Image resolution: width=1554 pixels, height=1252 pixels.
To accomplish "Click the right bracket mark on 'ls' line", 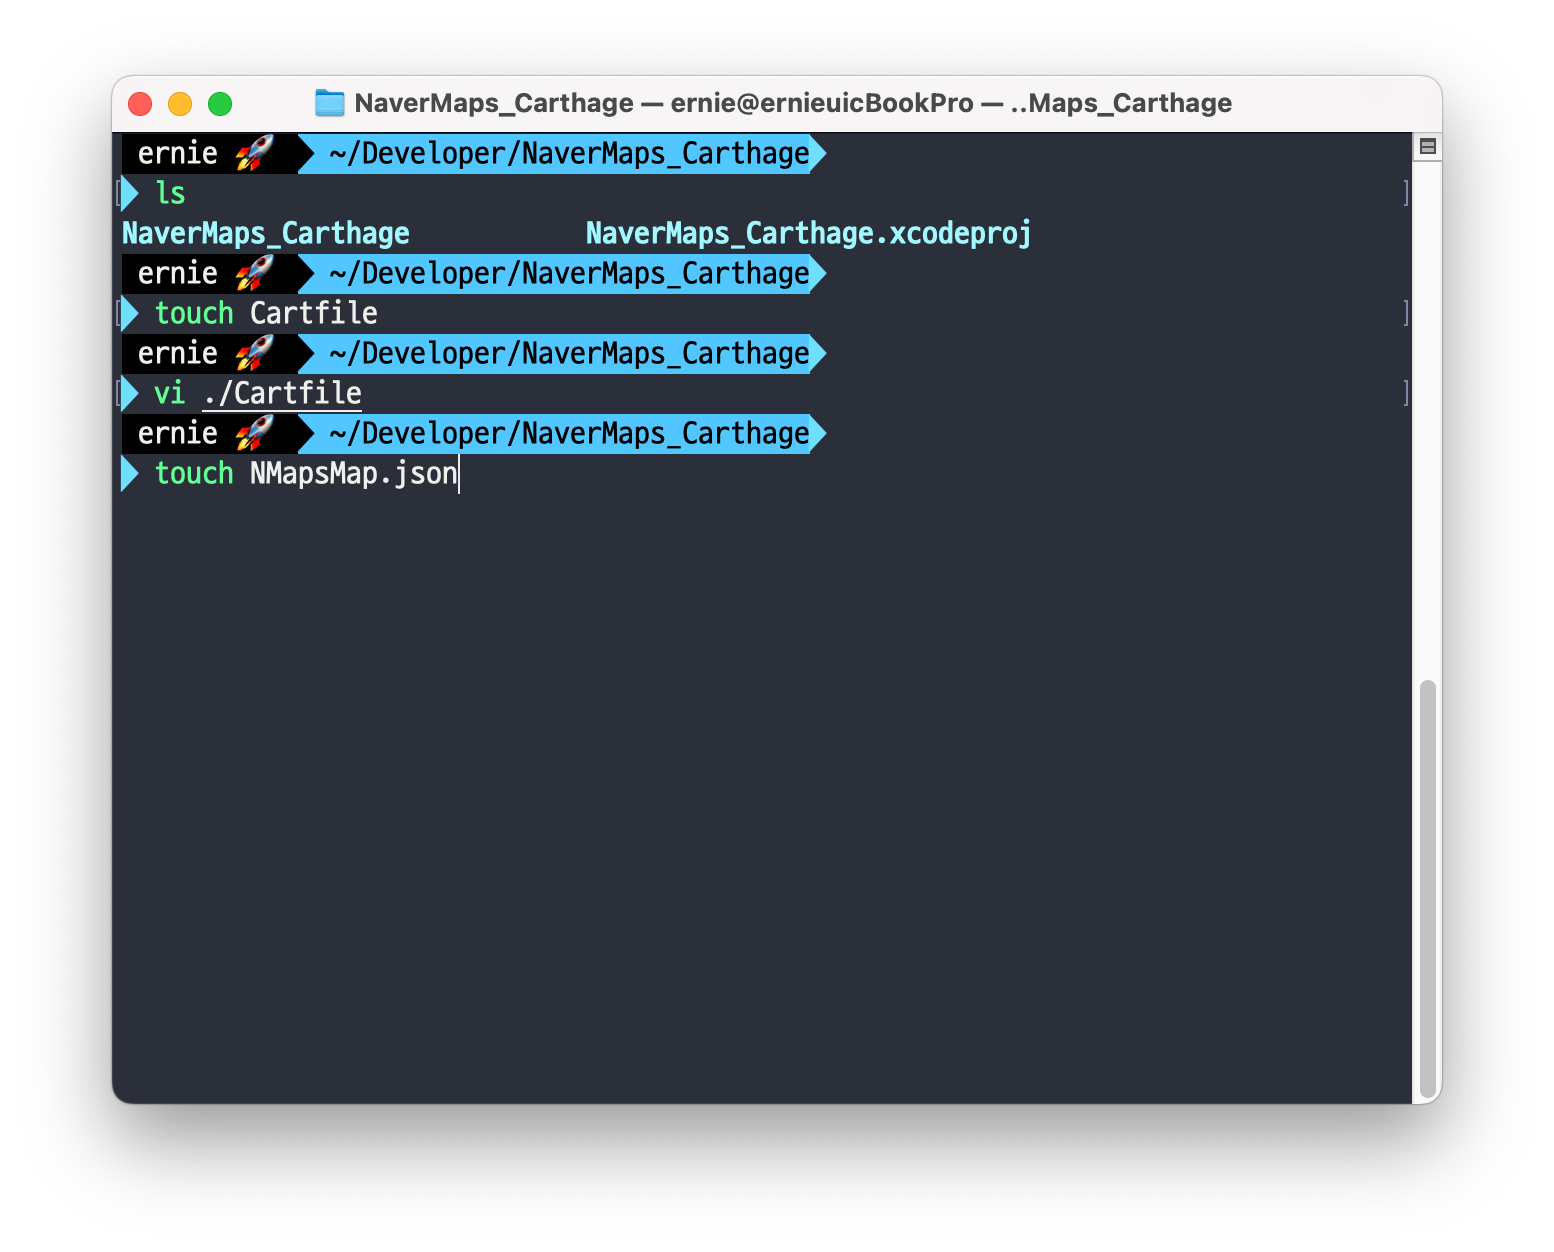I will [x=1406, y=193].
